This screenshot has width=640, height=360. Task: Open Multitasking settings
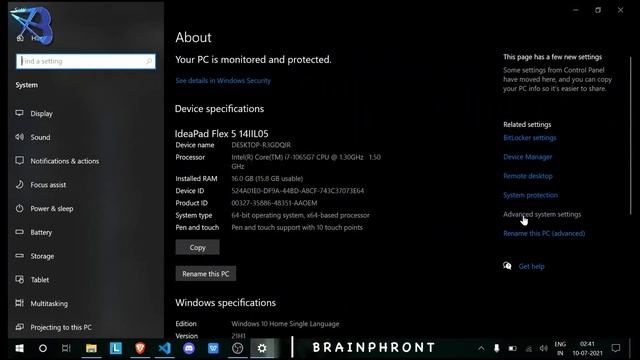(x=49, y=303)
